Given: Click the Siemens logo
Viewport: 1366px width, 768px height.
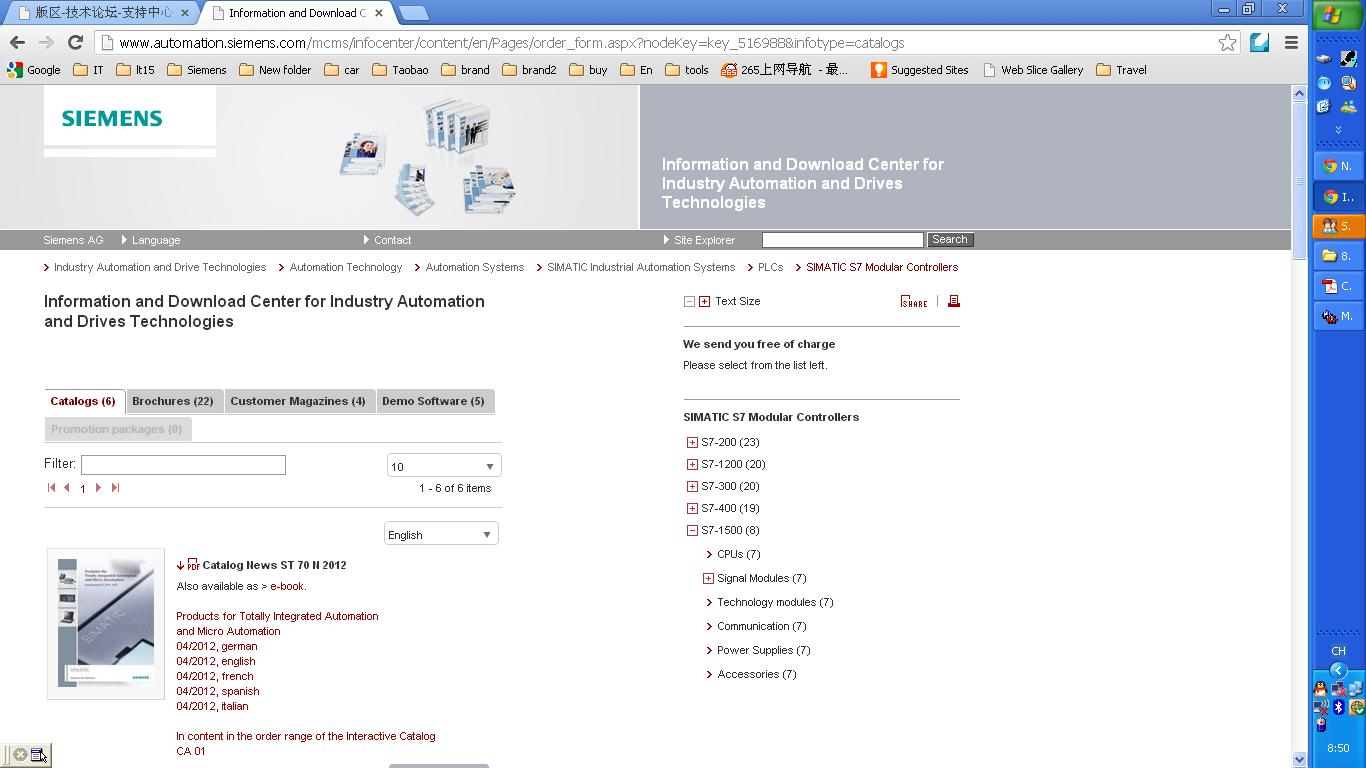Looking at the screenshot, I should (112, 118).
